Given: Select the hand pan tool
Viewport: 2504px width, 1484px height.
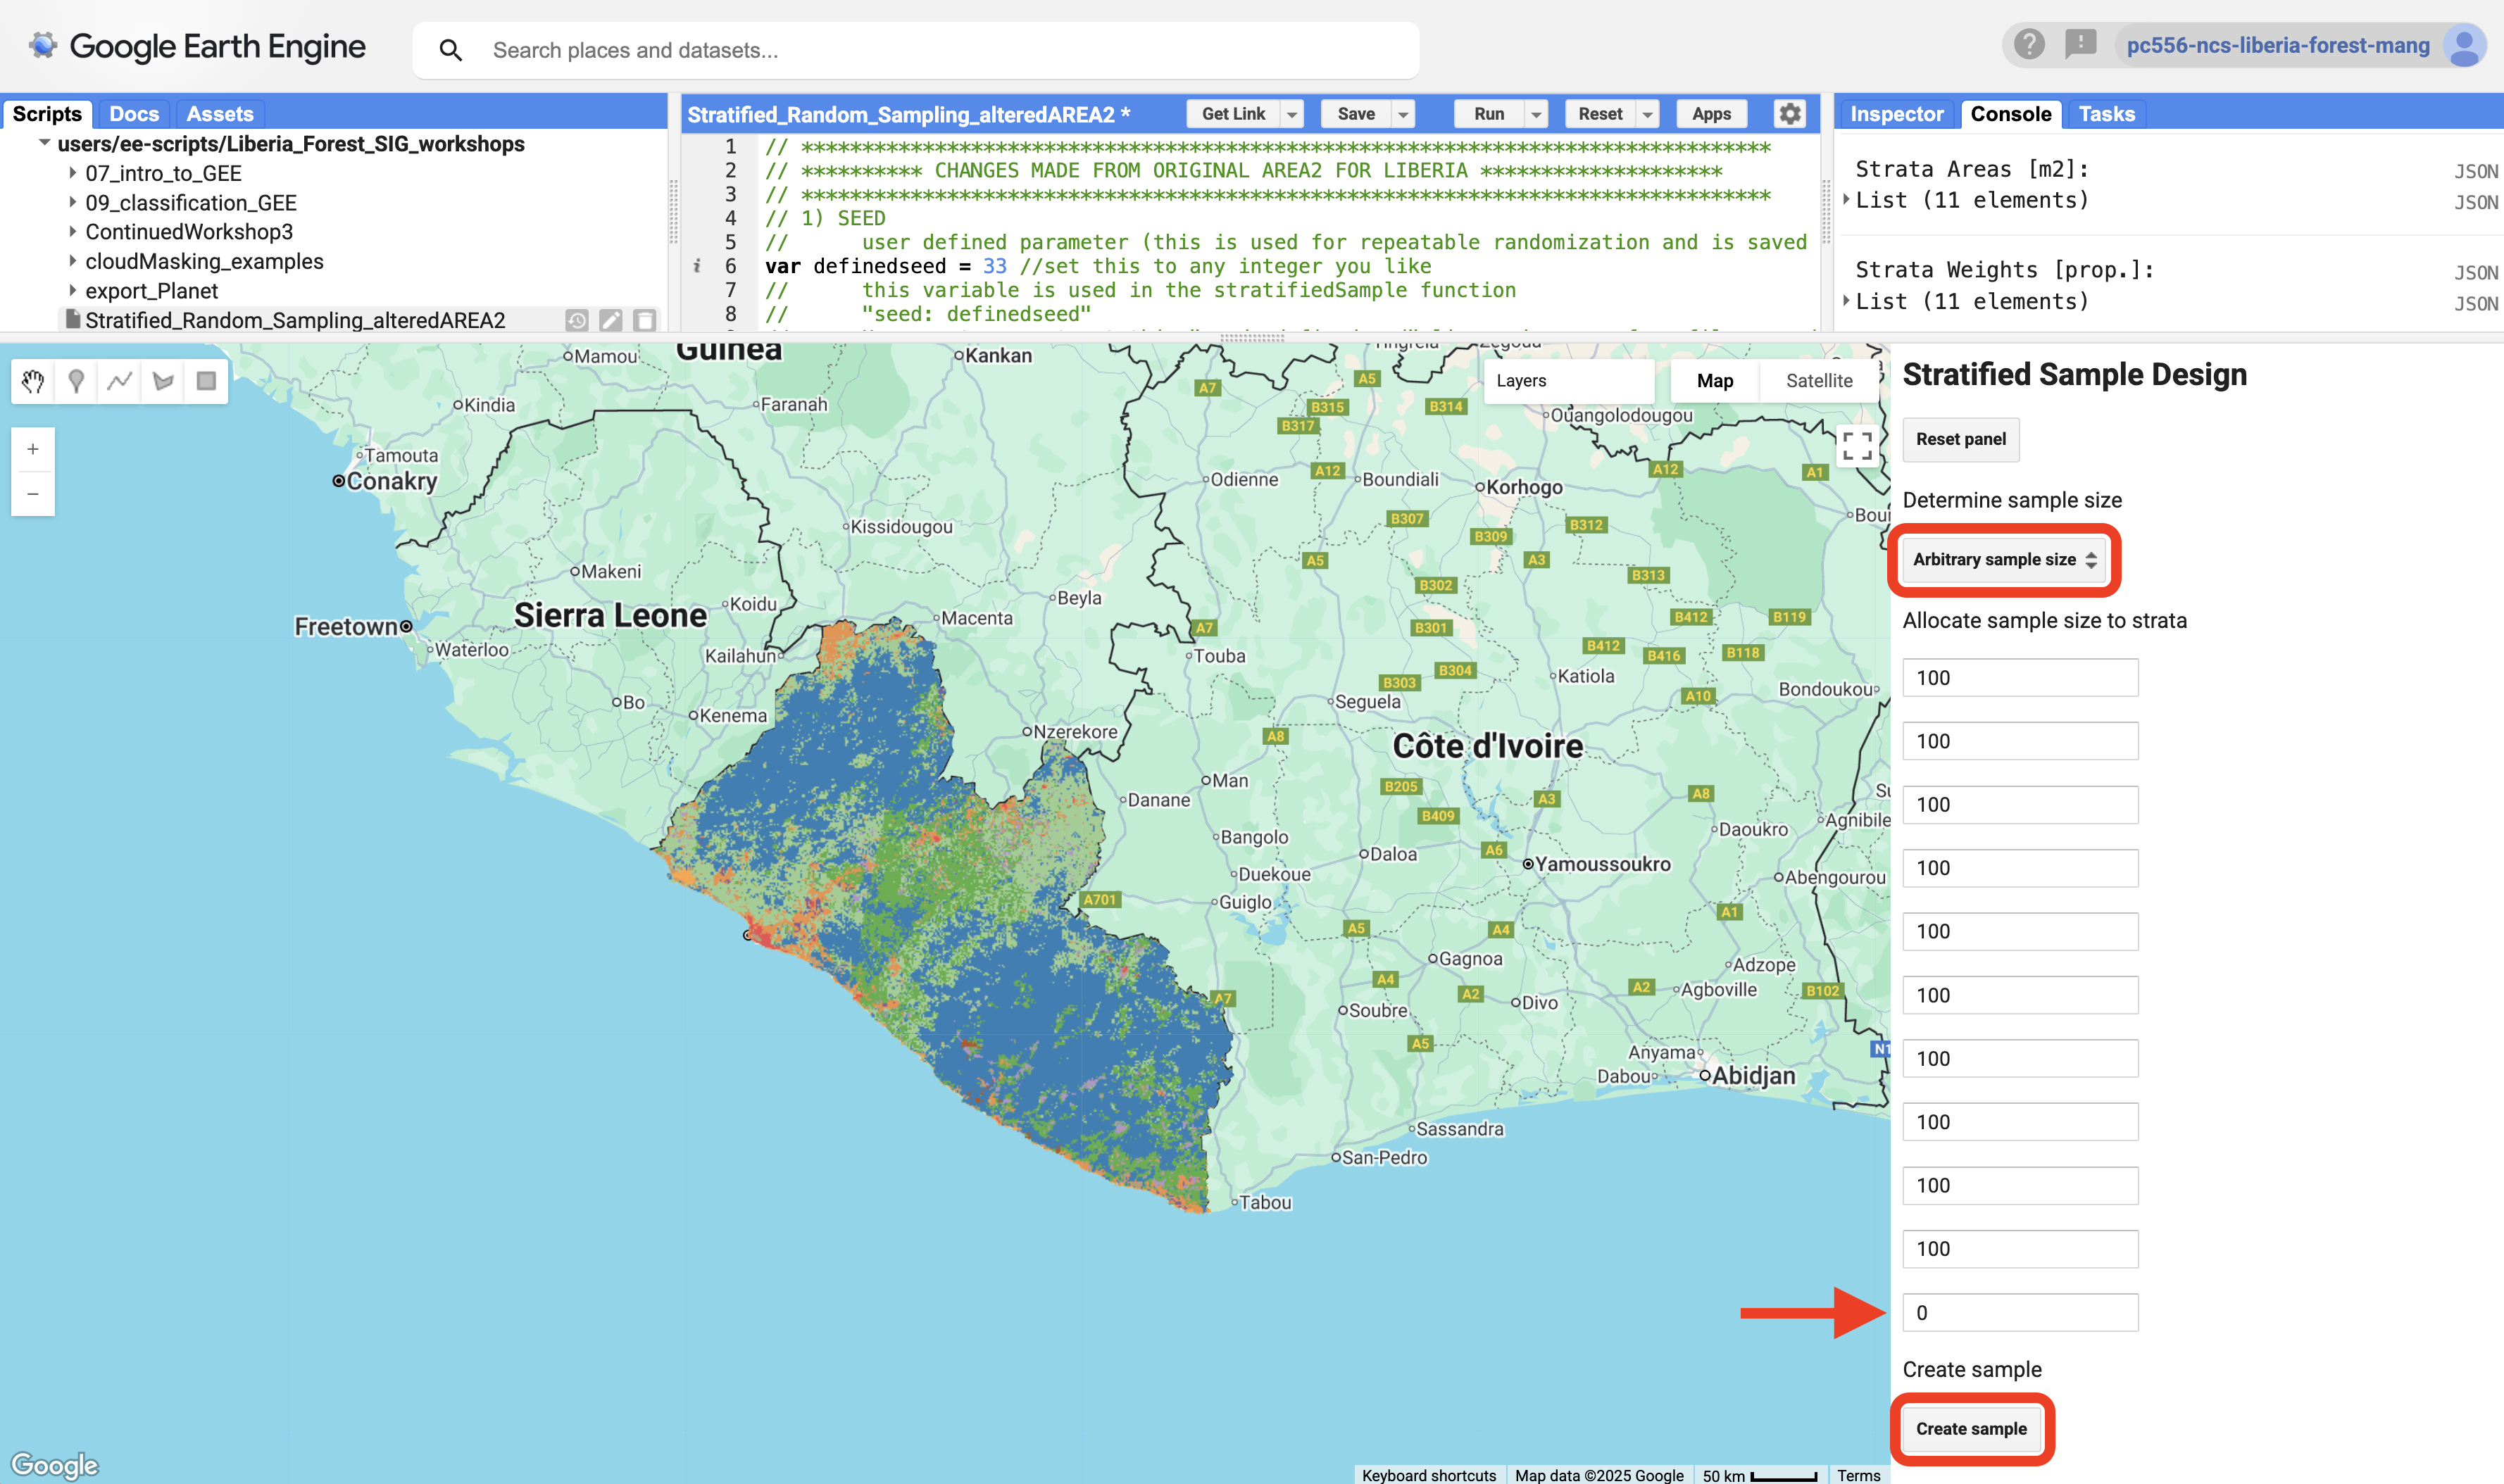Looking at the screenshot, I should click(x=33, y=381).
